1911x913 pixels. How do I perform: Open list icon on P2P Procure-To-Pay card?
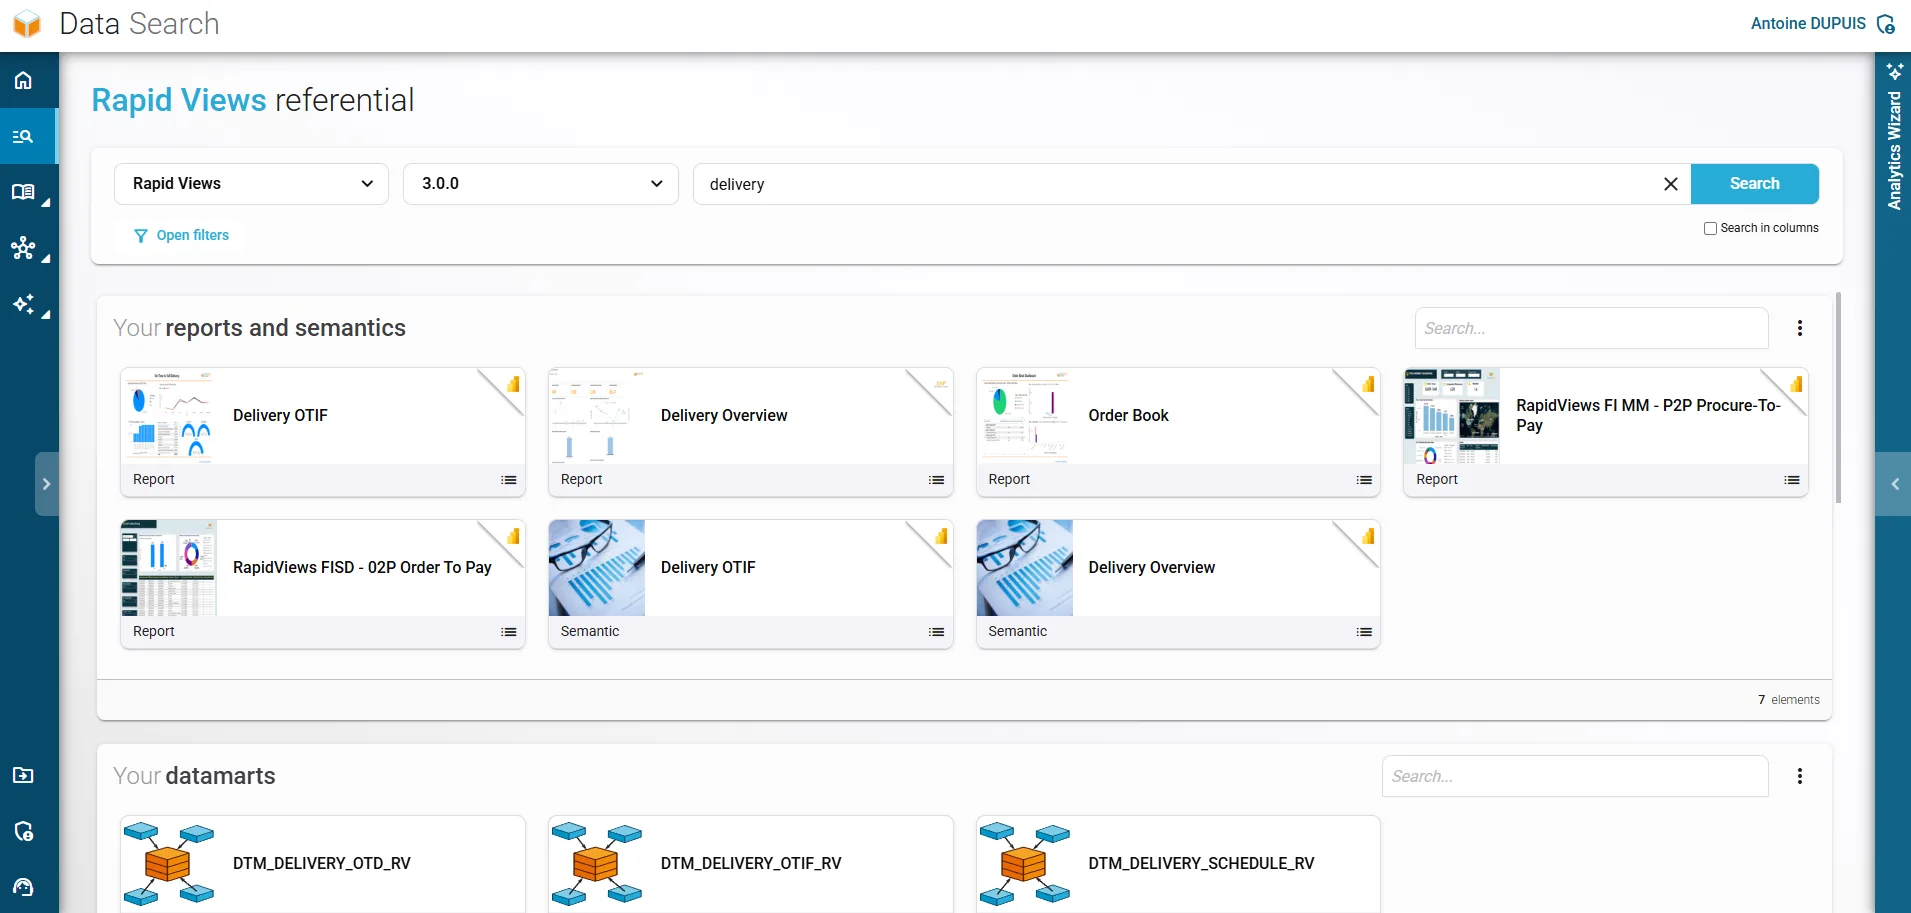point(1792,480)
